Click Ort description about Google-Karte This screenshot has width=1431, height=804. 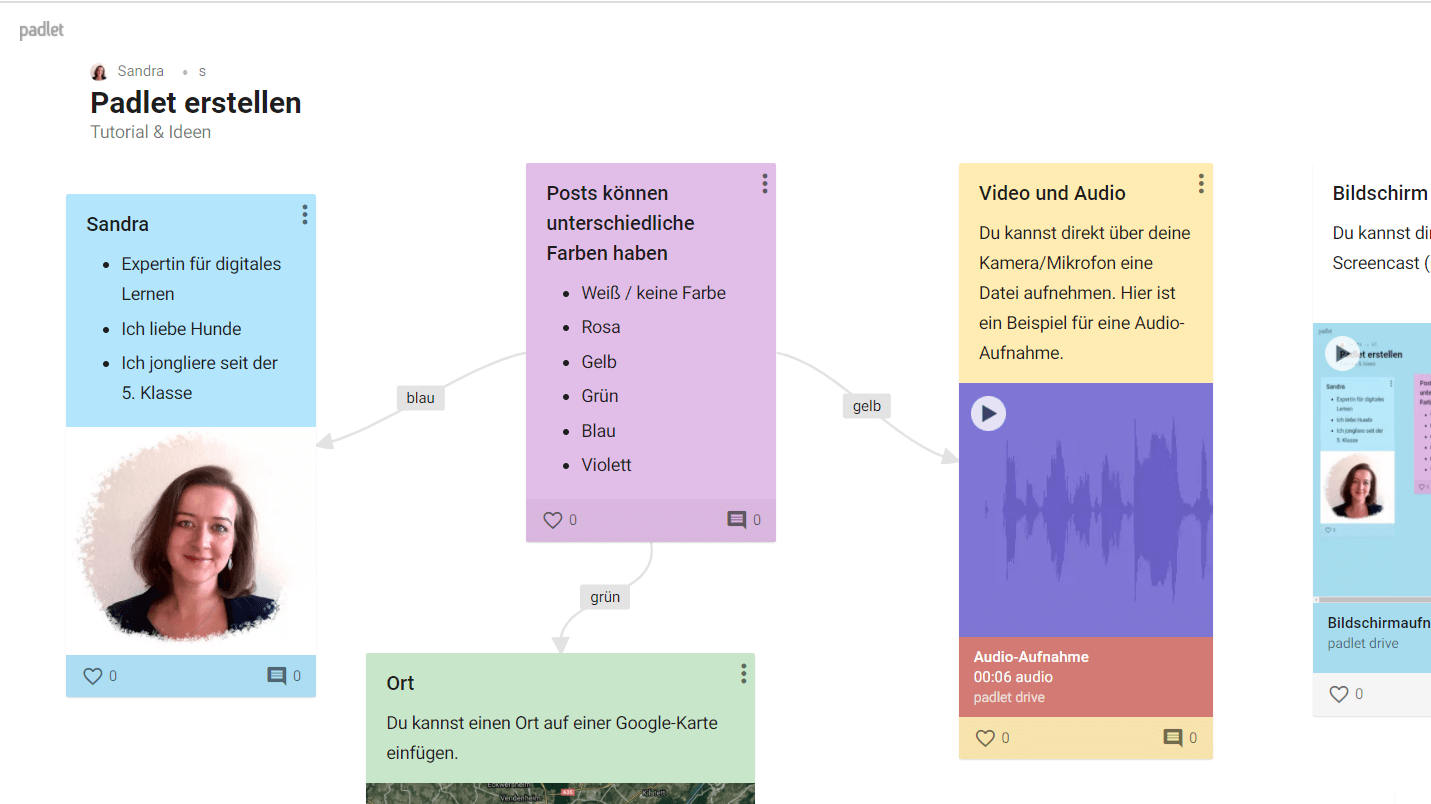[552, 738]
